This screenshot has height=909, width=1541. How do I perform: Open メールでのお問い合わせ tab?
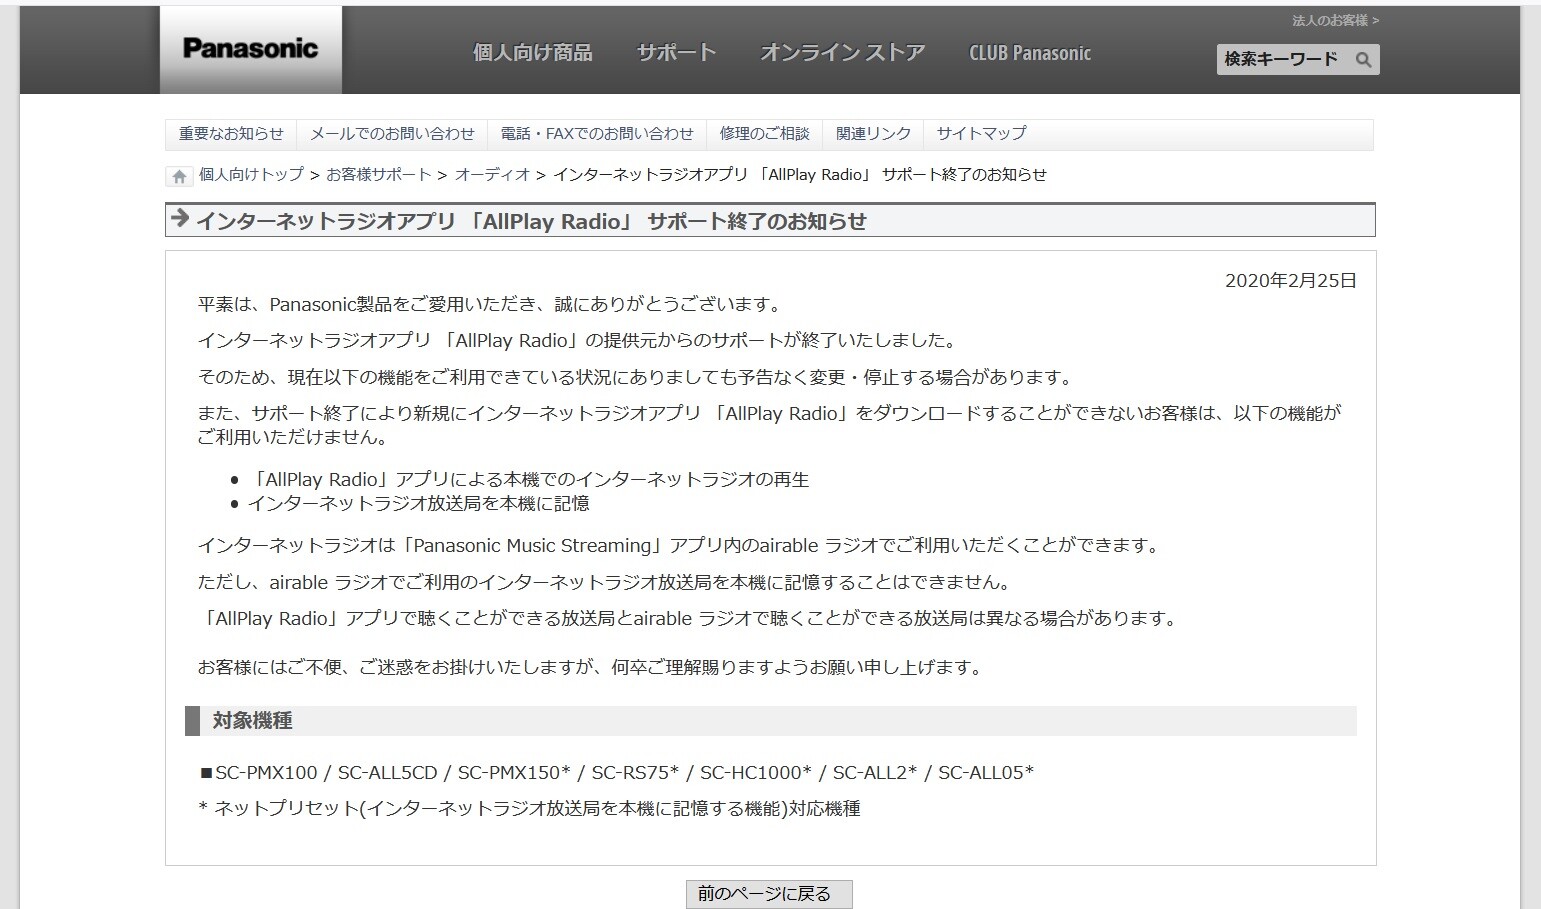tap(392, 134)
